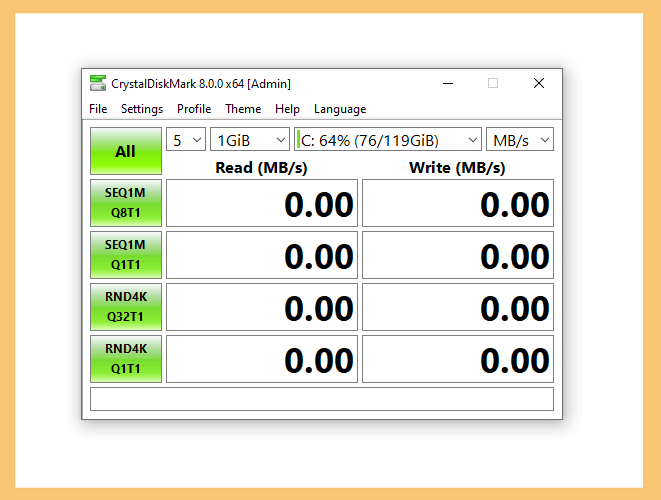Close the CrystalDiskMark window
The image size is (661, 500).
tap(539, 83)
